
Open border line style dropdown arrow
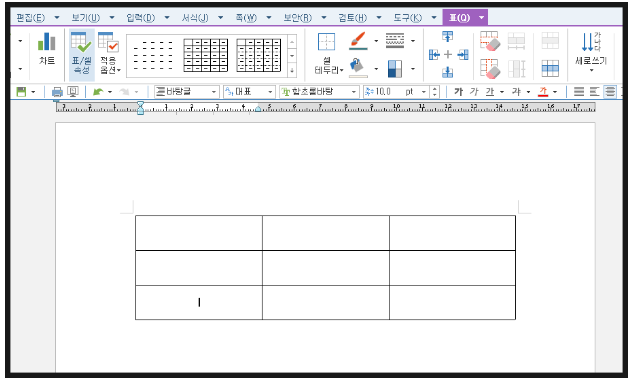point(413,41)
